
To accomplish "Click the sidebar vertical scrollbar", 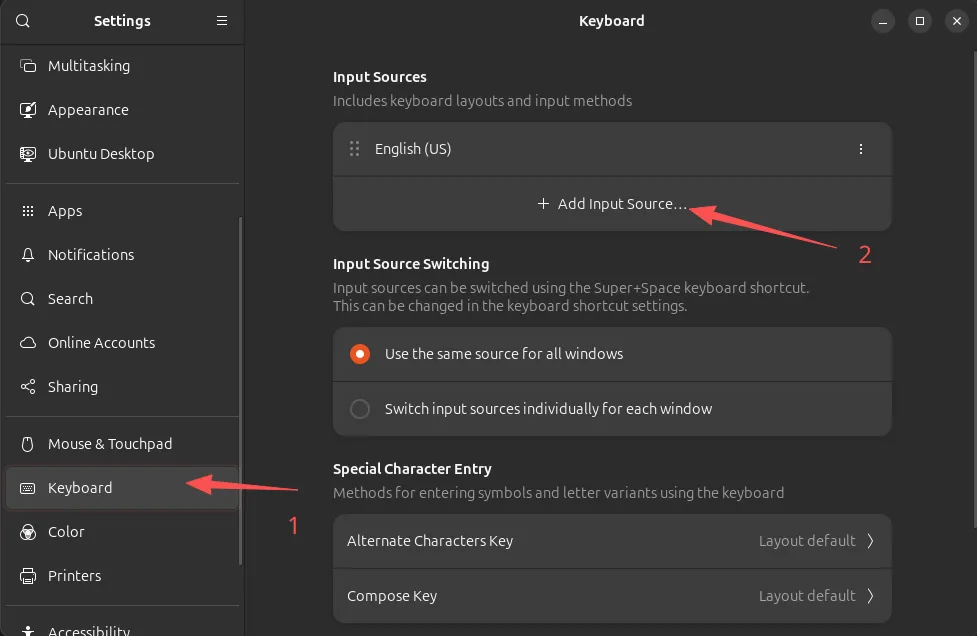I will (240, 390).
